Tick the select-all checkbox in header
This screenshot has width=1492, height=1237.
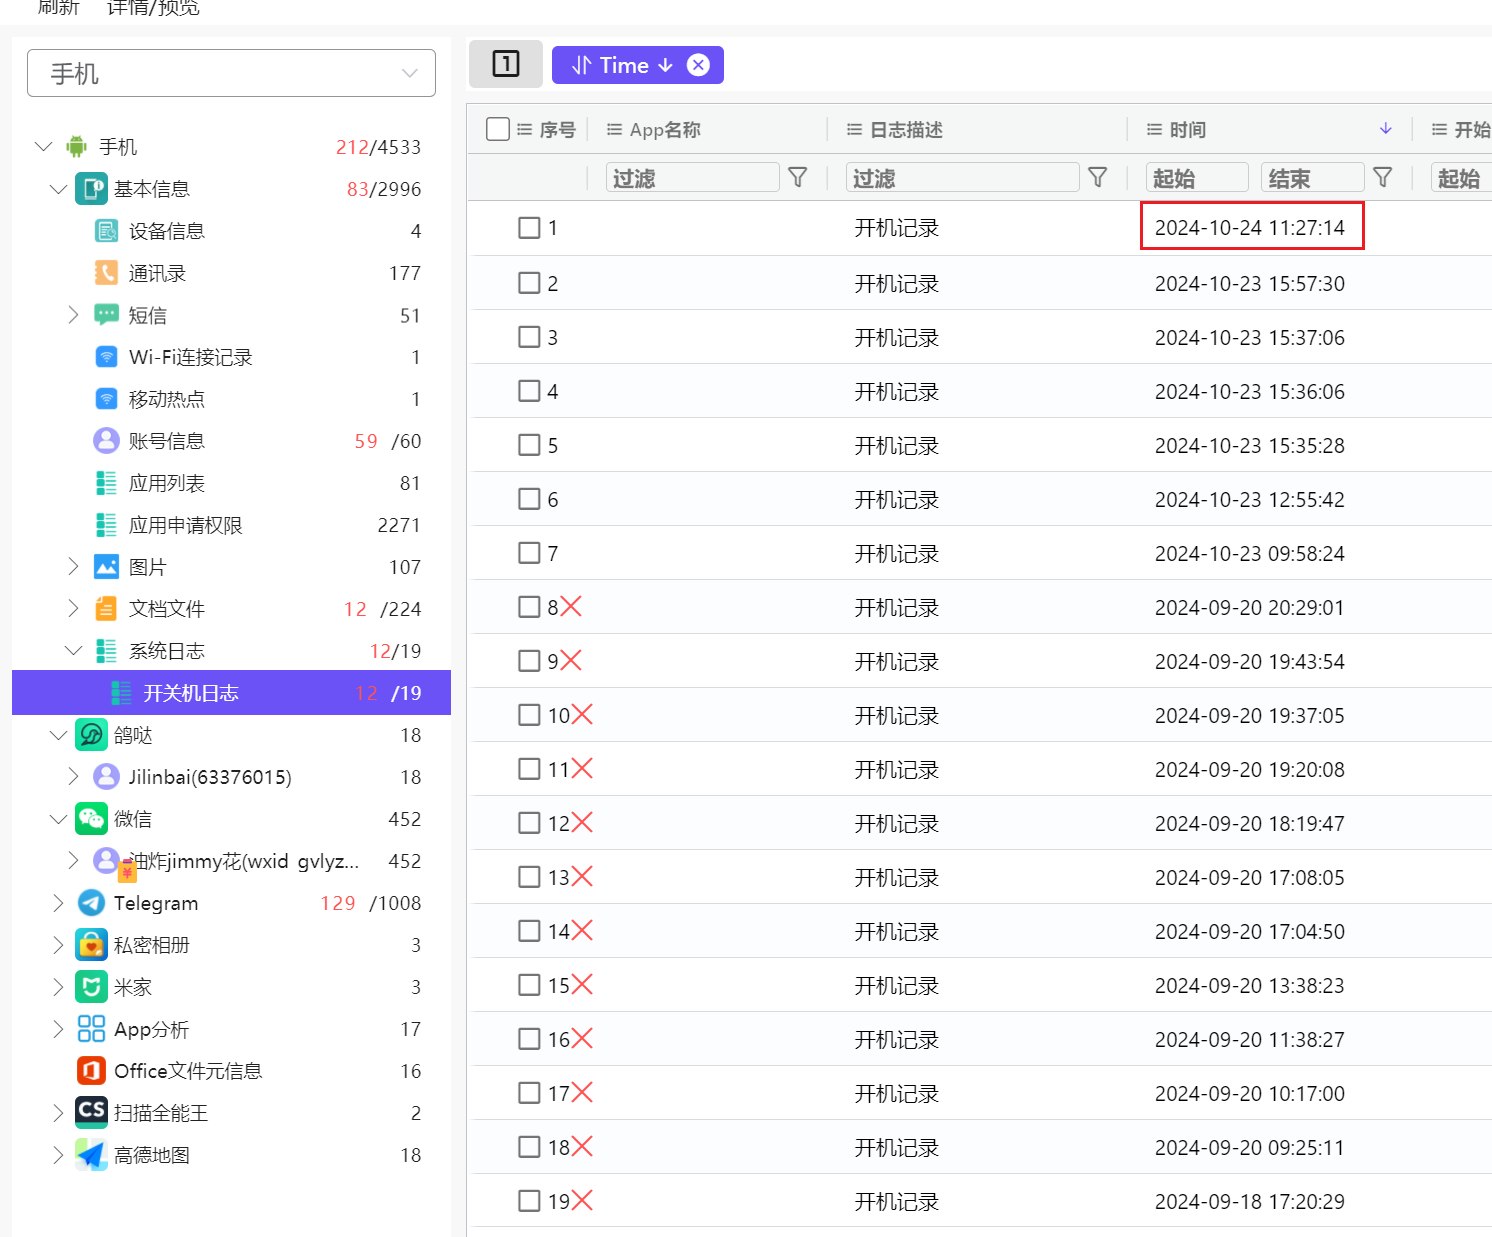(x=498, y=129)
